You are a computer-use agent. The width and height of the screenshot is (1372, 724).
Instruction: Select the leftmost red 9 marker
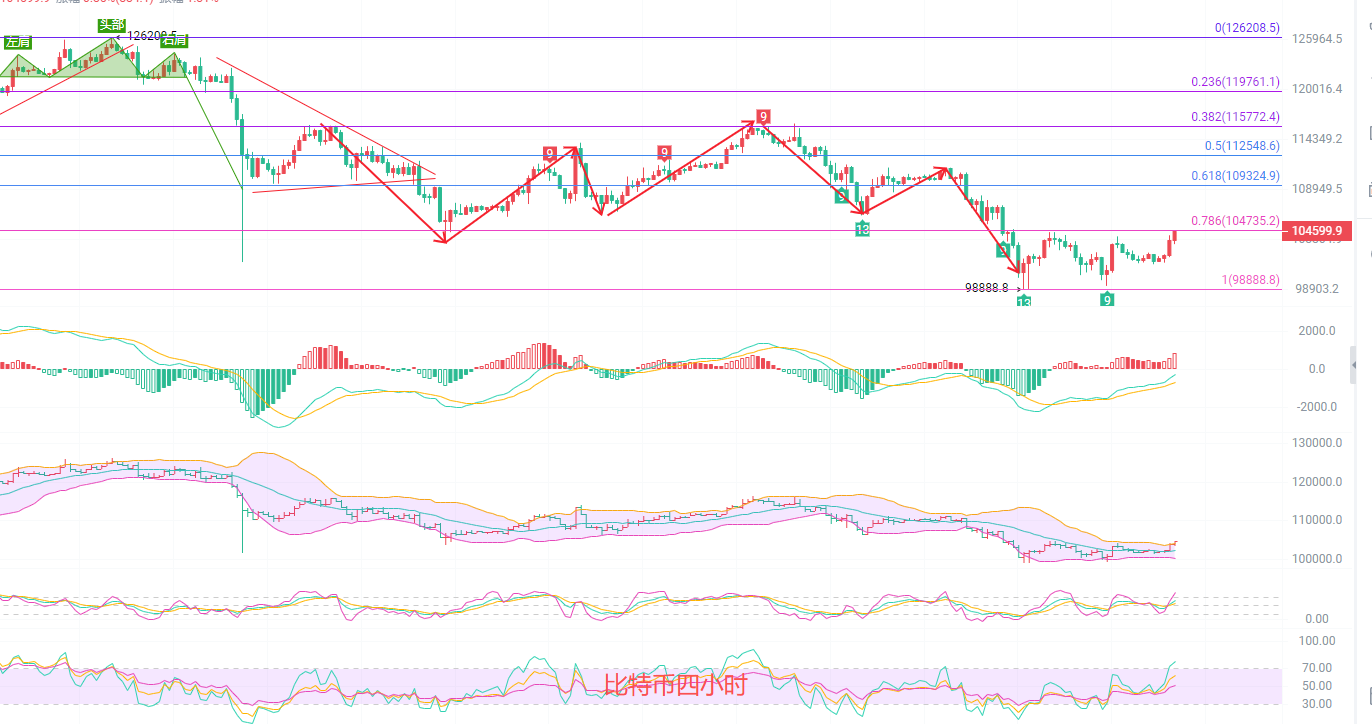(550, 153)
